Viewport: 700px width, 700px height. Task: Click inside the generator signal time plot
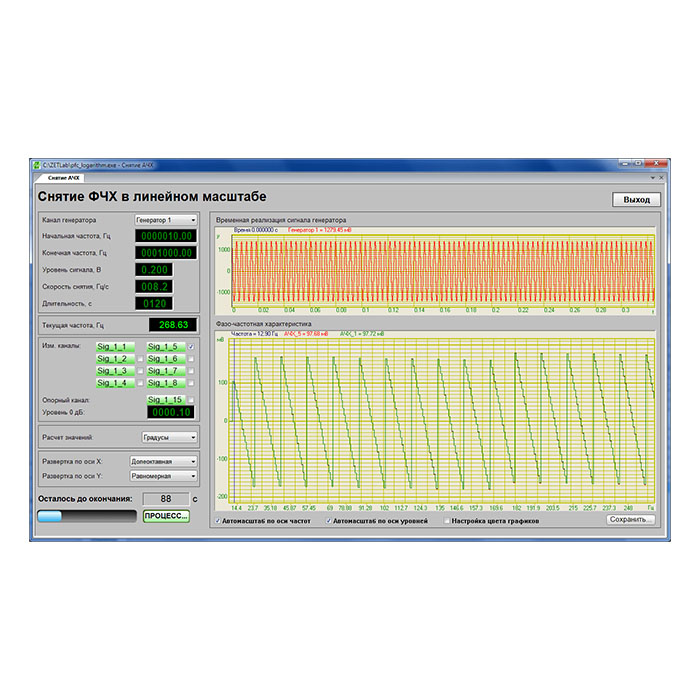443,271
